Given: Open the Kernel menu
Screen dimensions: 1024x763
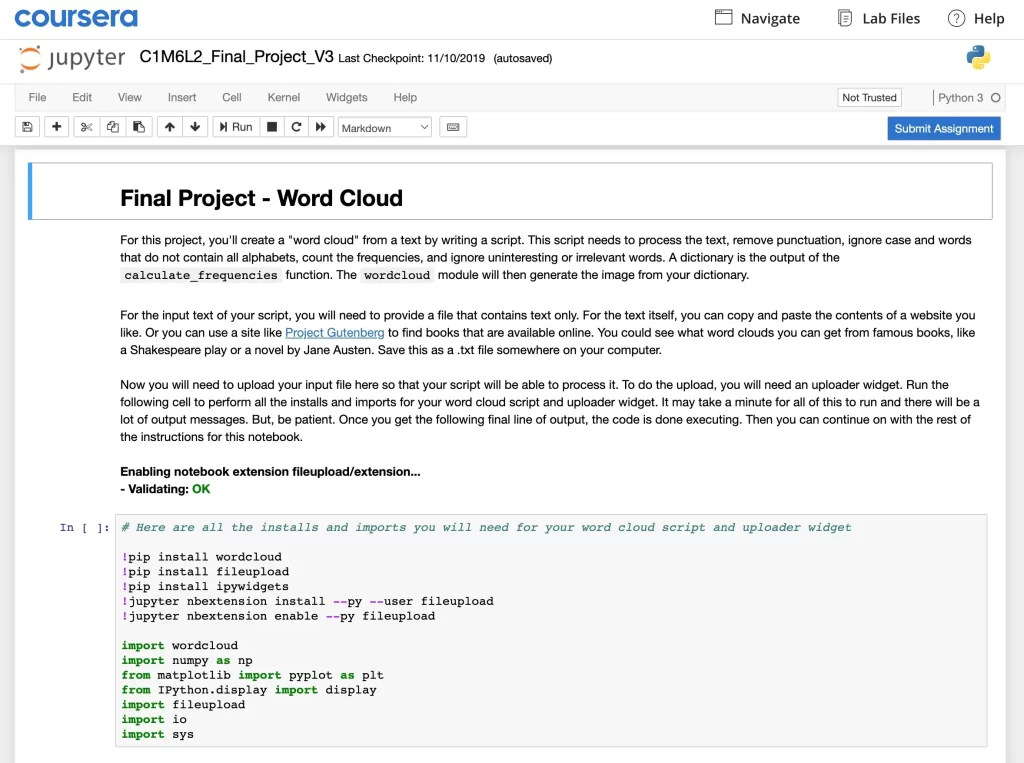Looking at the screenshot, I should tap(284, 97).
